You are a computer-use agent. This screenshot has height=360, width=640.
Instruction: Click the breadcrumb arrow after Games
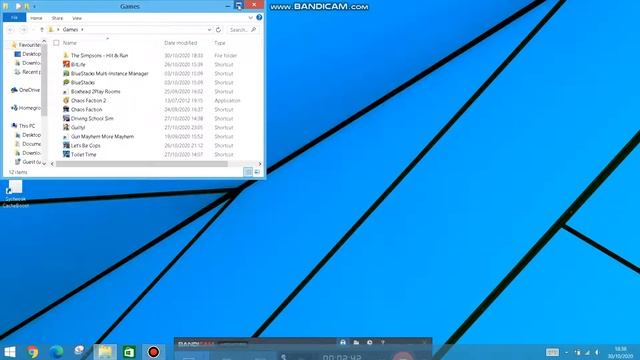[x=82, y=30]
